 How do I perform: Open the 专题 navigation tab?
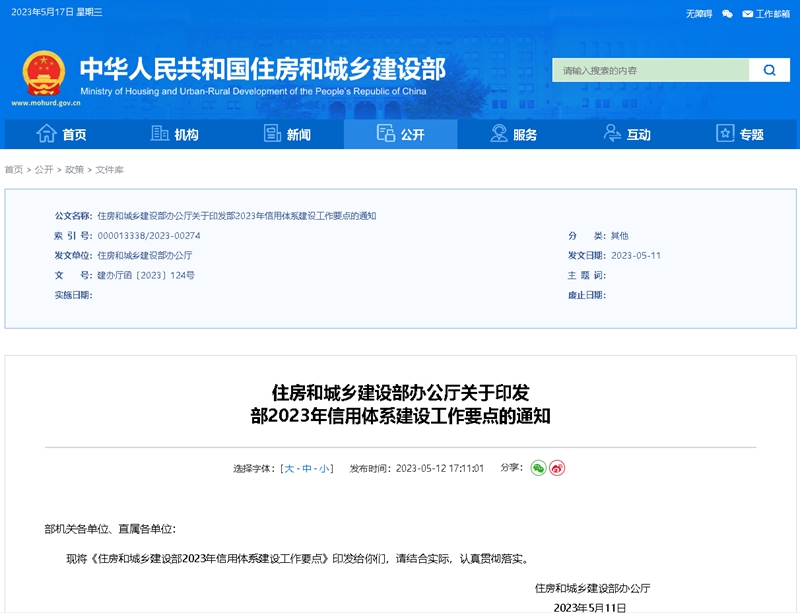(x=740, y=134)
